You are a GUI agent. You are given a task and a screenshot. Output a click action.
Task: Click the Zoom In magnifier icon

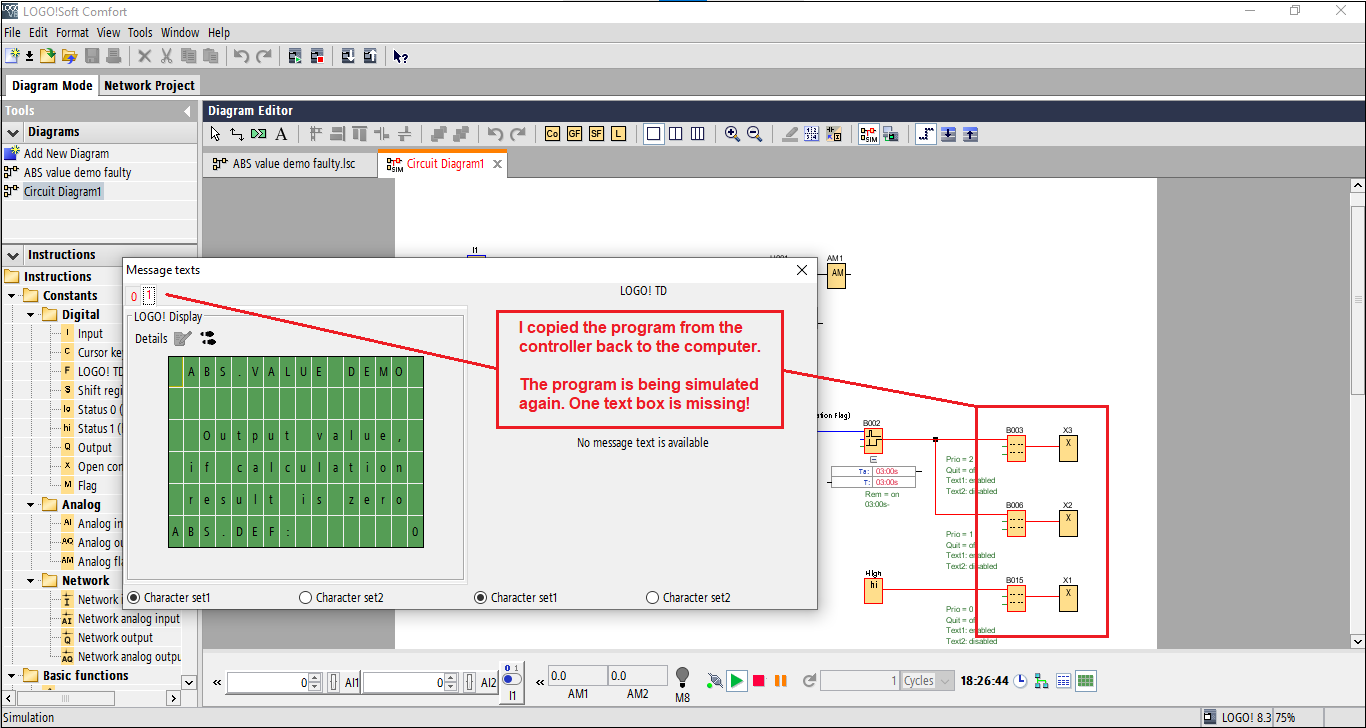pos(732,134)
